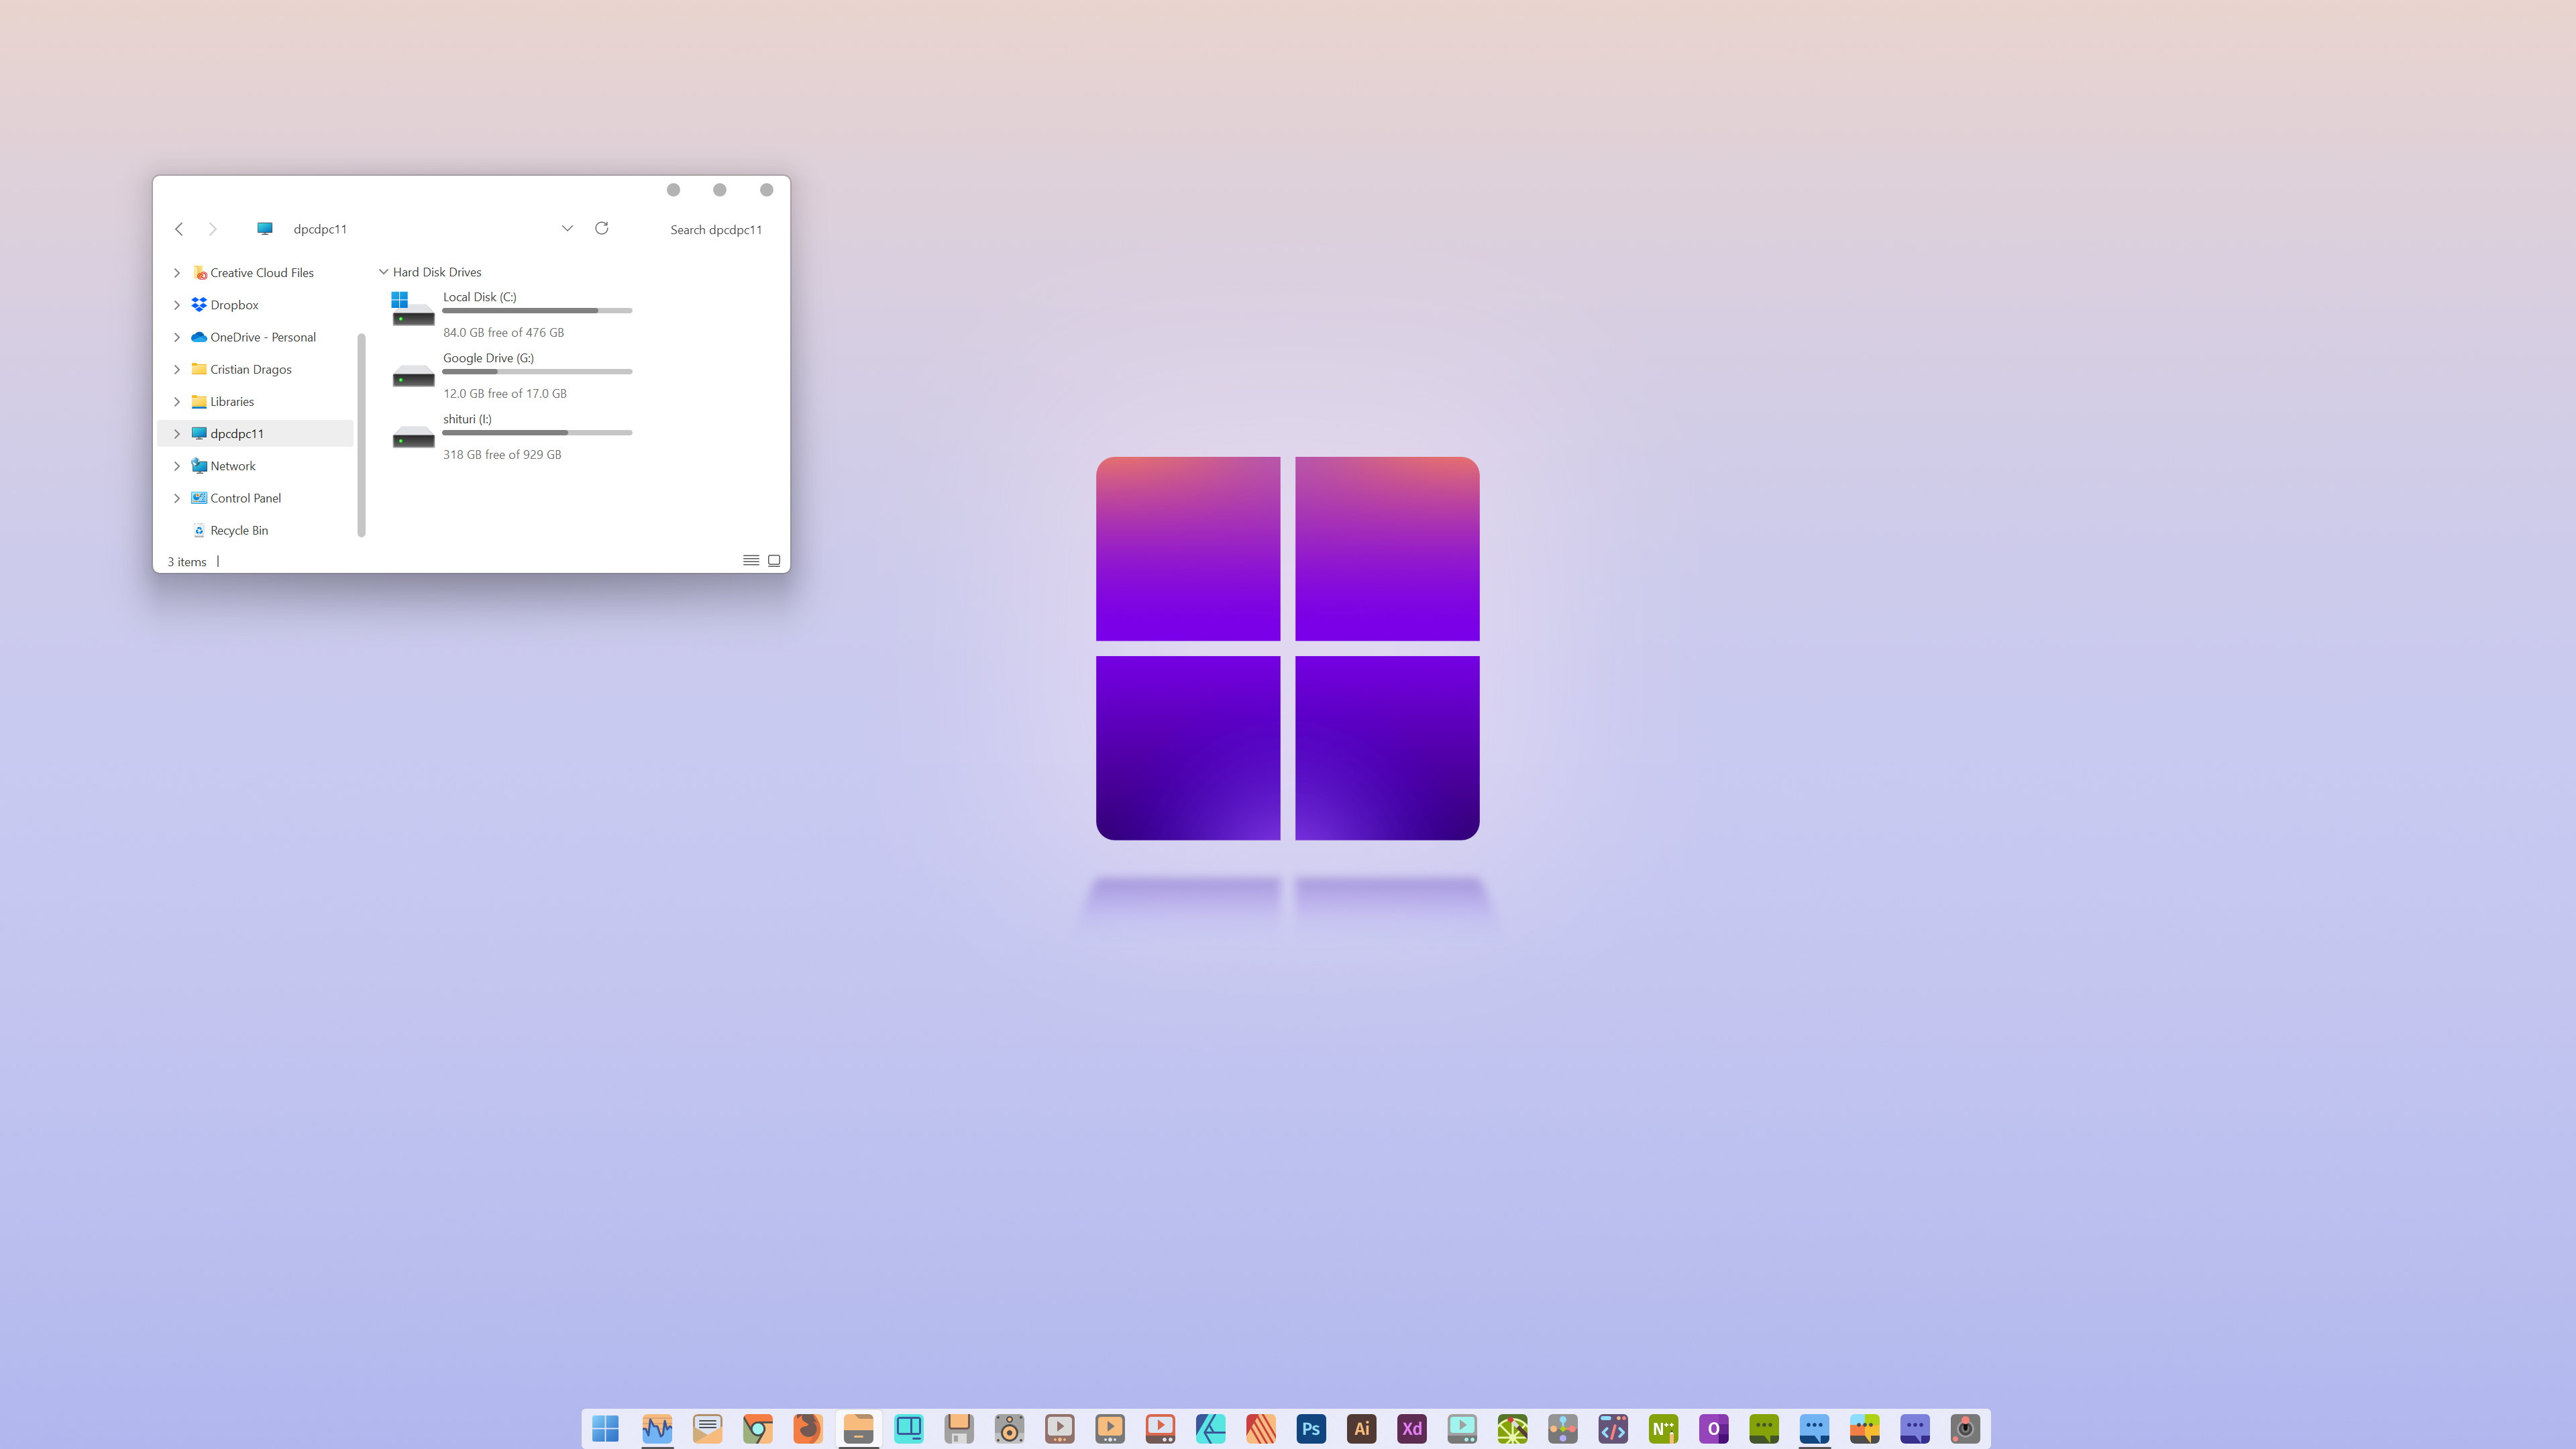The height and width of the screenshot is (1449, 2576).
Task: Launch Chrome from the taskbar
Action: click(x=758, y=1428)
